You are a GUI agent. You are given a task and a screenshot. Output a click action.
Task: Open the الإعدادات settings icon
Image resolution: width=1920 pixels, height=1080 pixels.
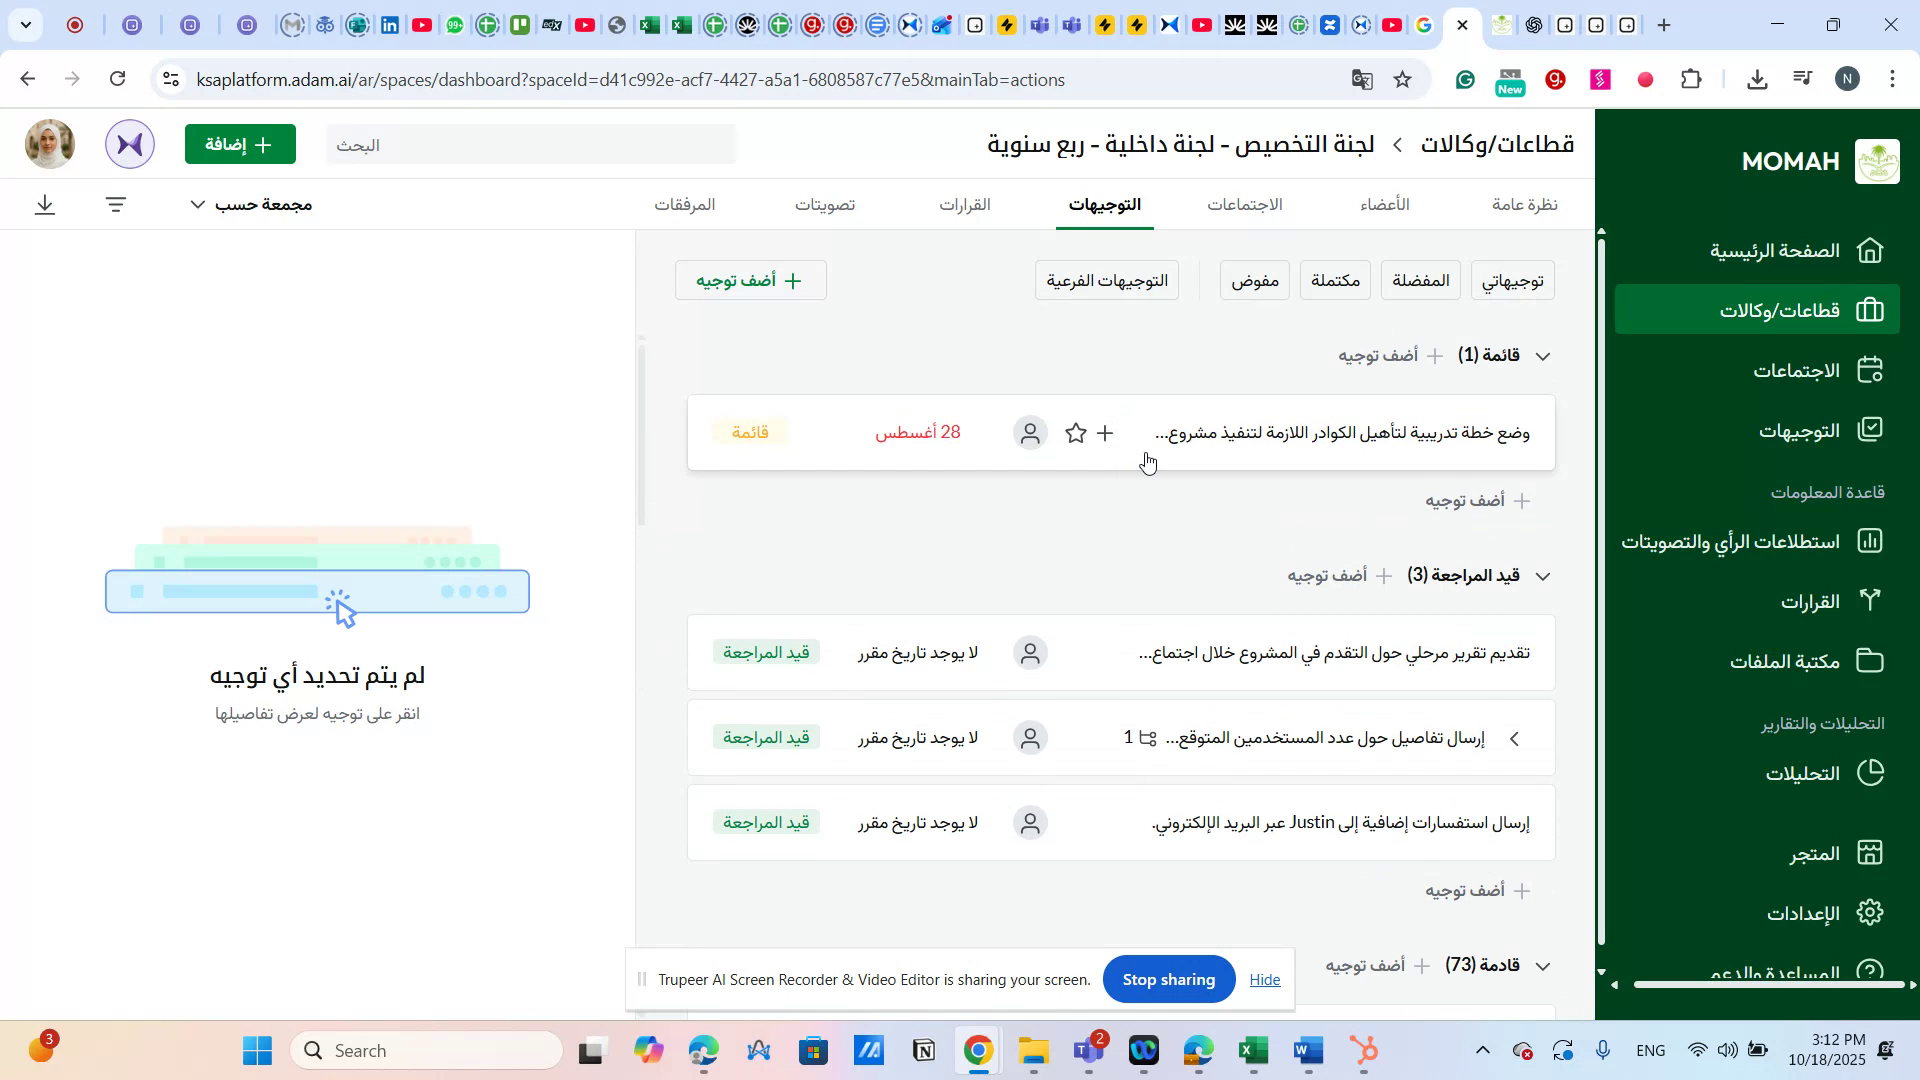1869,912
